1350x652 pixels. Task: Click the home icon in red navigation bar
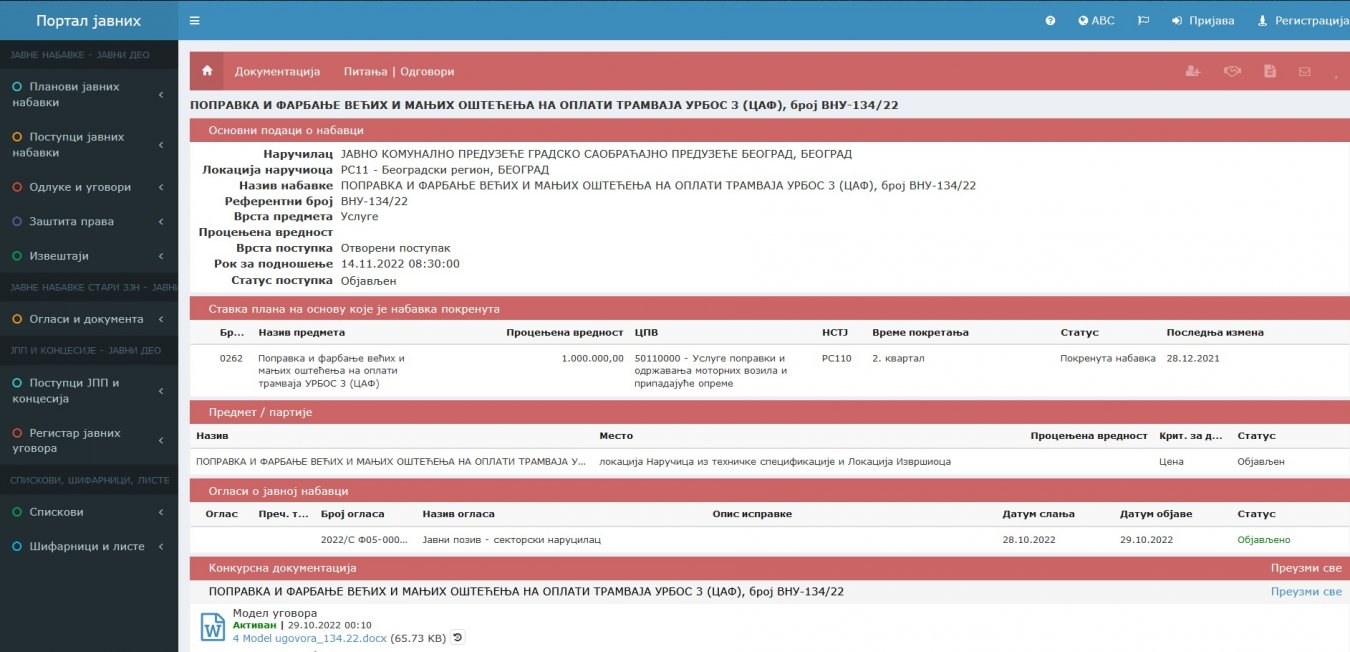click(x=207, y=71)
